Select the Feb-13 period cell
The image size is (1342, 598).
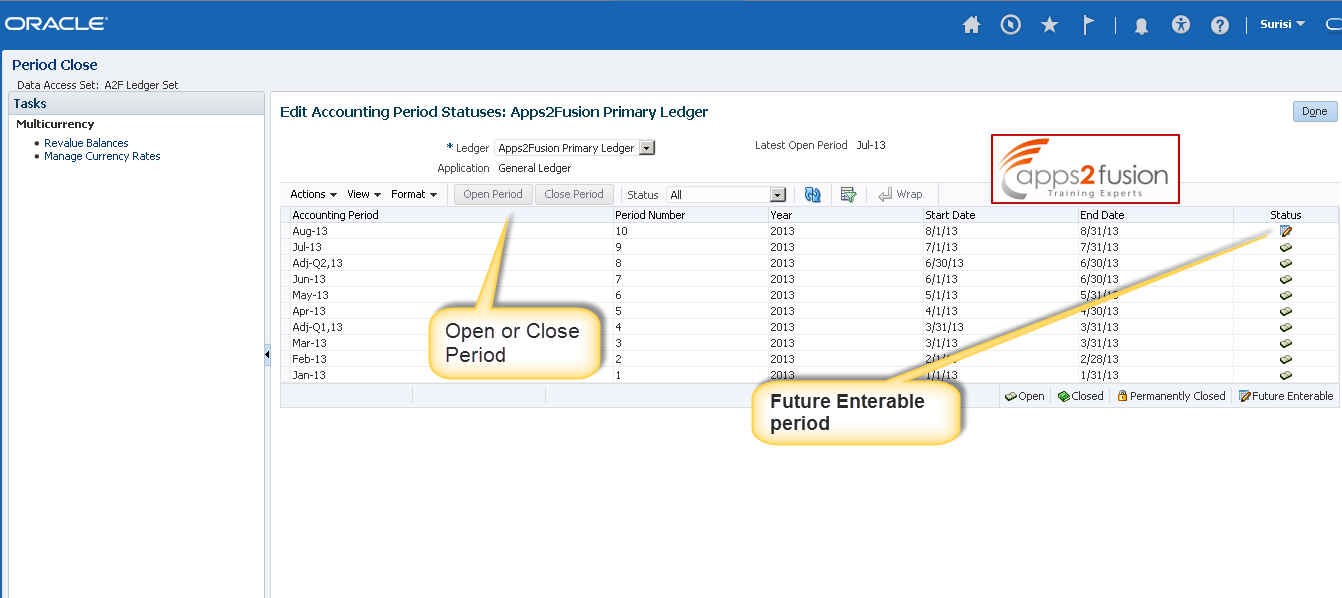451,359
